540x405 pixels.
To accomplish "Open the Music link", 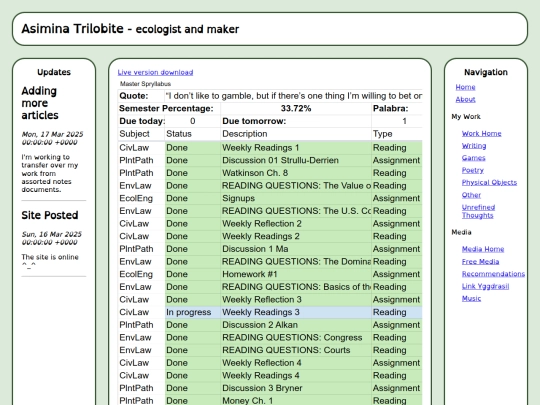I will tap(471, 298).
